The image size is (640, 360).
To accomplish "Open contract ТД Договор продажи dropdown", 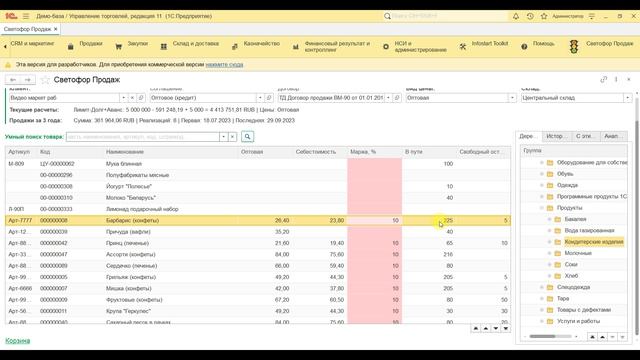I will tap(388, 98).
